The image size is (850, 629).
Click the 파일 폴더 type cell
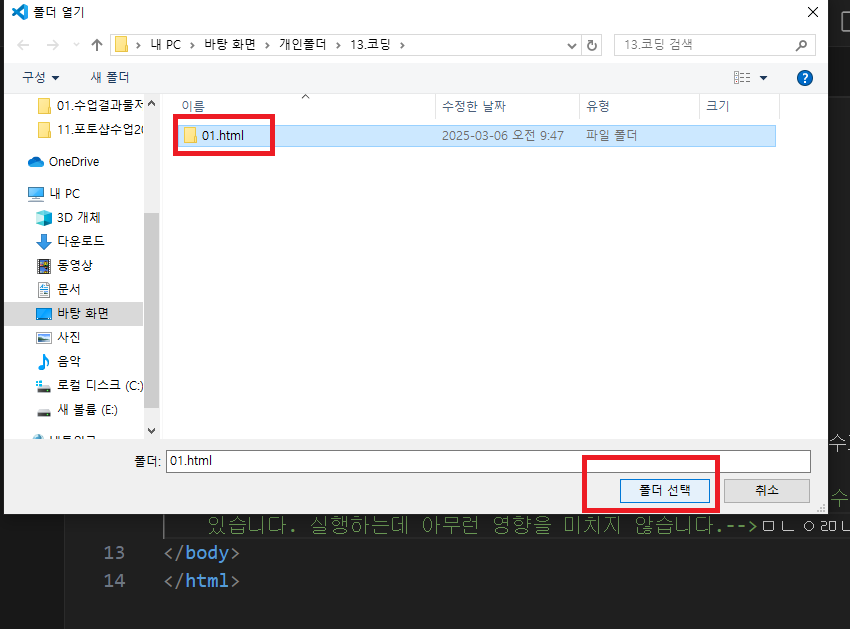point(611,136)
